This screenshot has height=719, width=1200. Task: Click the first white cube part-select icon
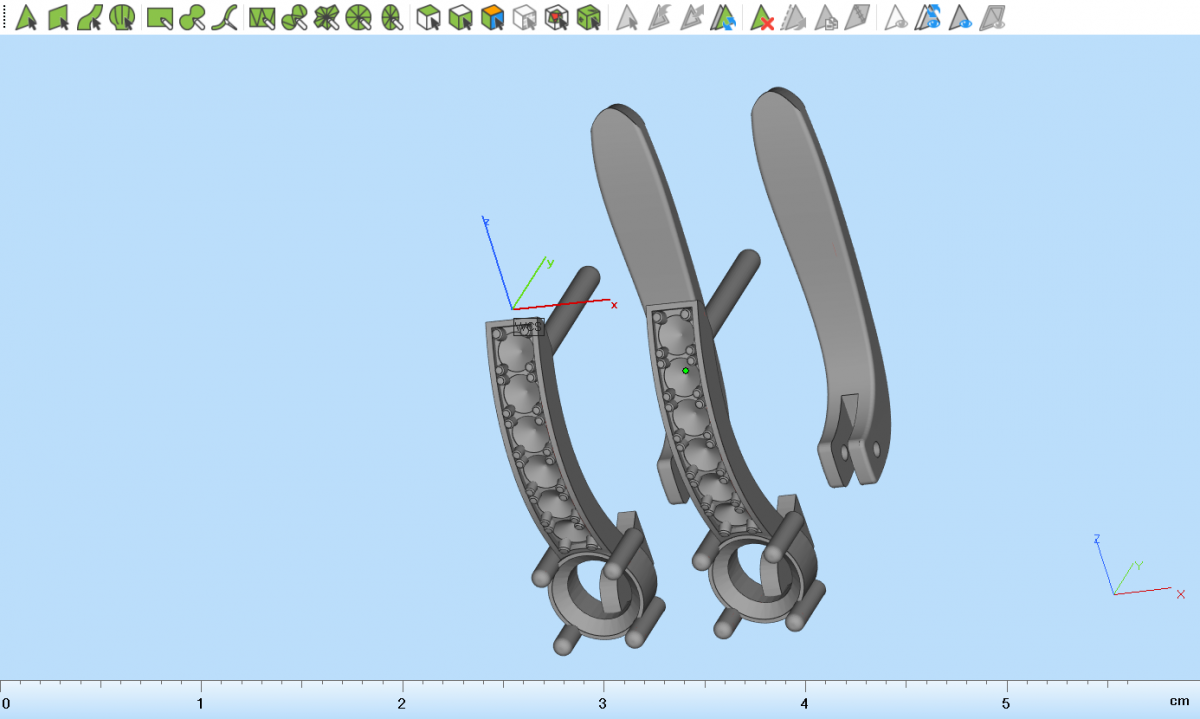pos(428,17)
